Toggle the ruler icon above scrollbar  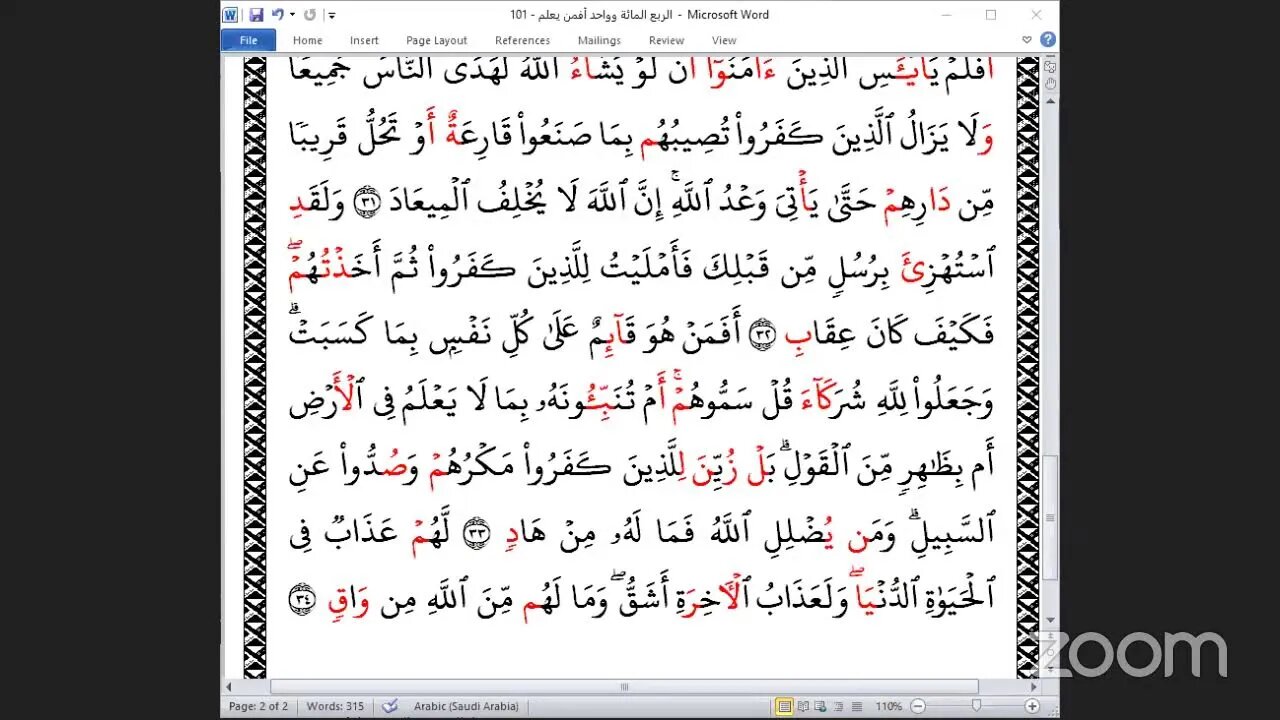click(1050, 66)
